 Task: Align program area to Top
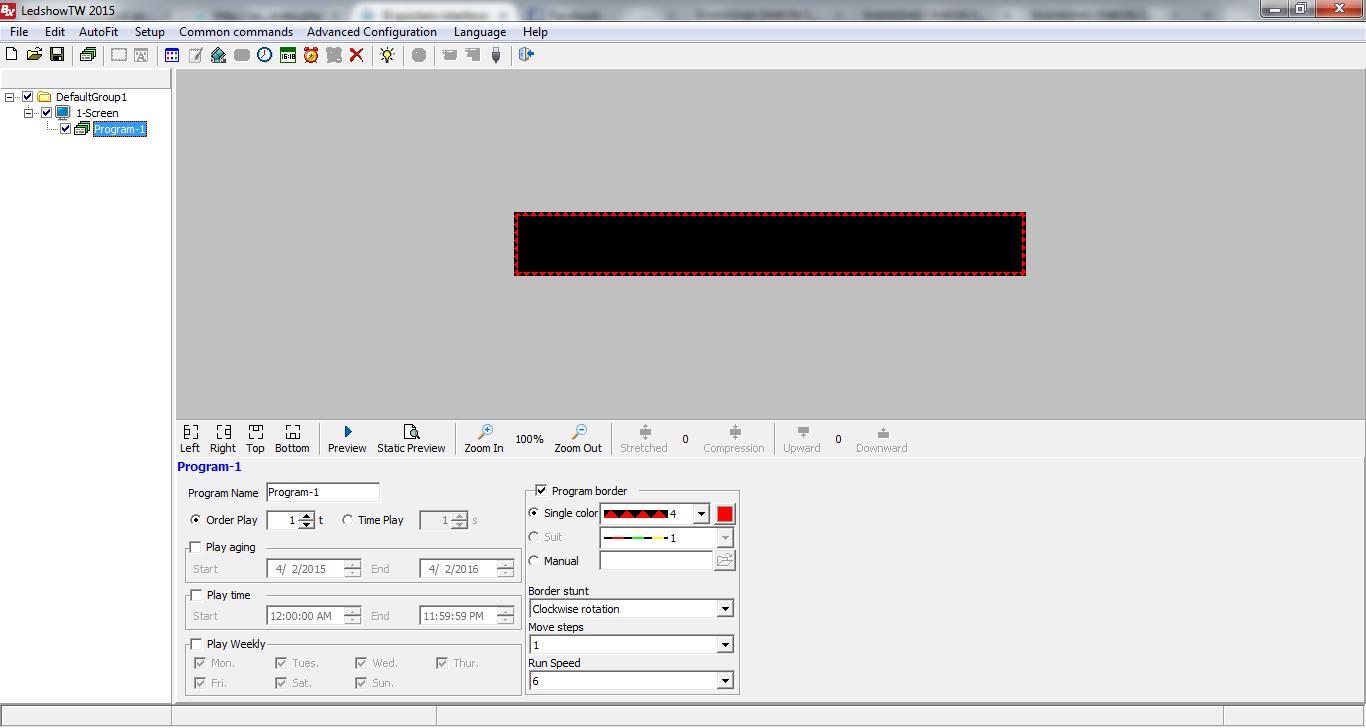point(256,439)
